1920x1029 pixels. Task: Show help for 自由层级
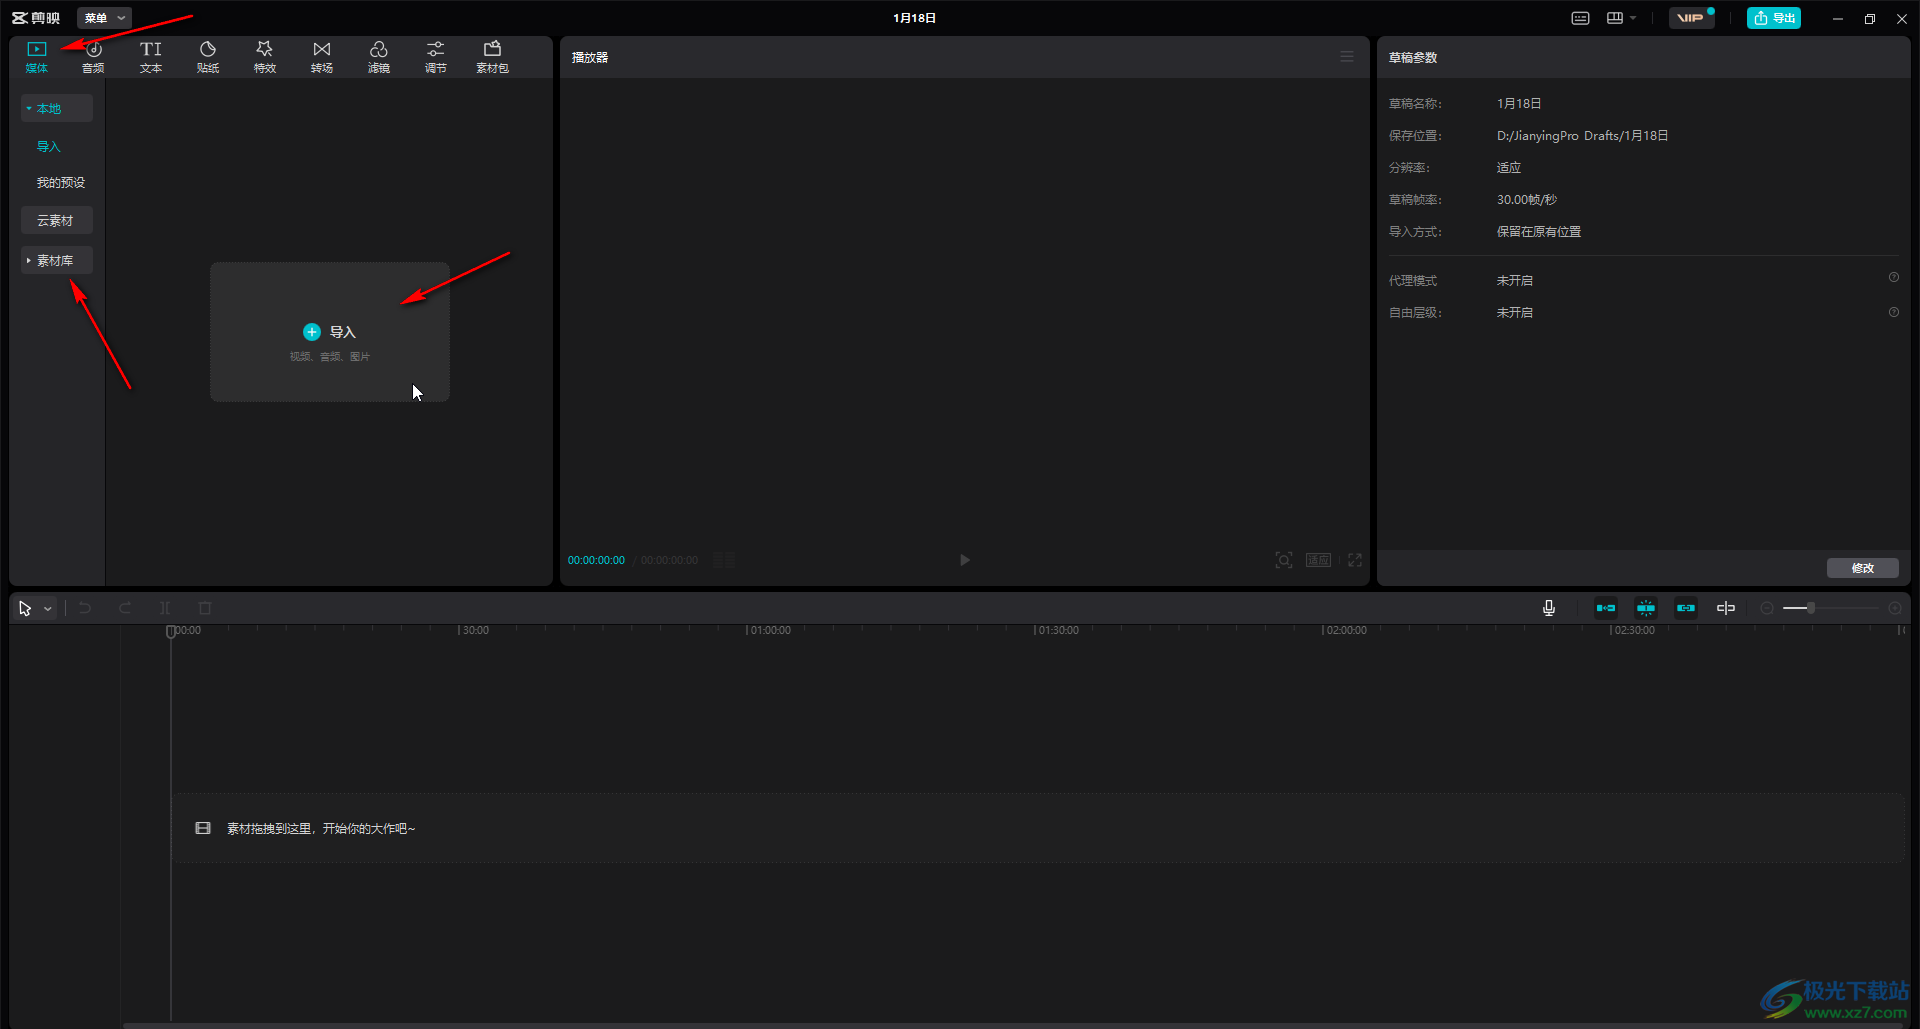coord(1893,312)
